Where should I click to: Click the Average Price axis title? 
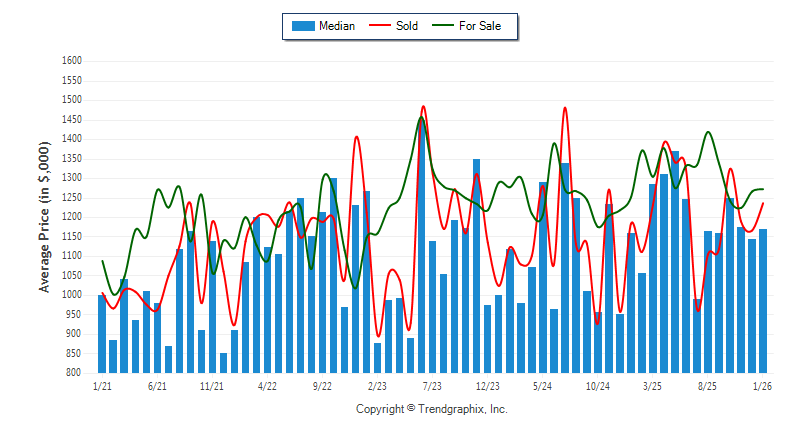pos(44,217)
